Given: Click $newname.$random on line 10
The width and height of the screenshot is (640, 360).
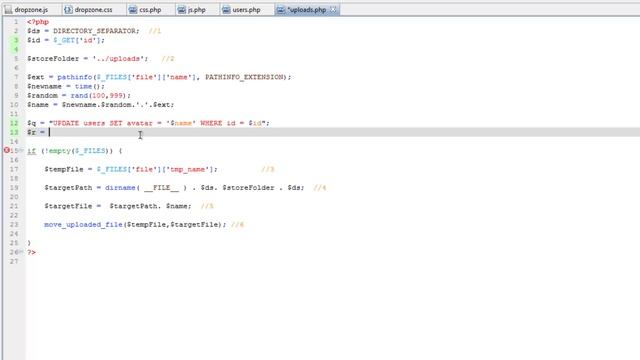Looking at the screenshot, I should pos(97,104).
